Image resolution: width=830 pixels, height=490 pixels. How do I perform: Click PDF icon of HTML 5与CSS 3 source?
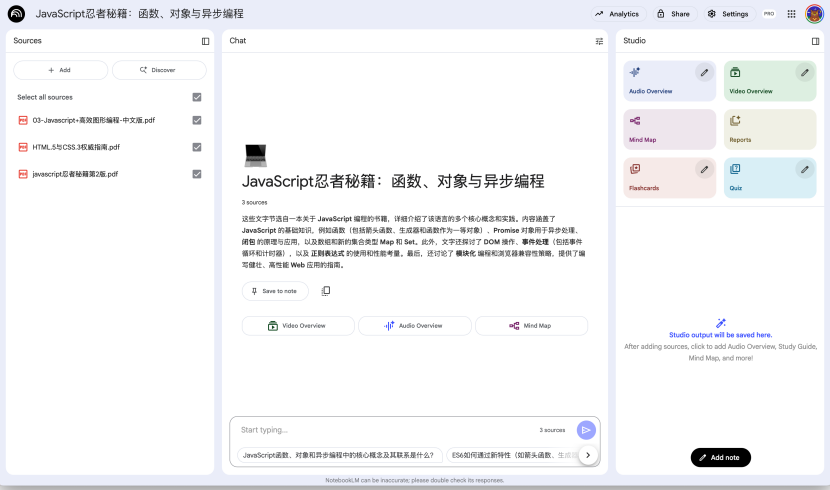pyautogui.click(x=23, y=147)
